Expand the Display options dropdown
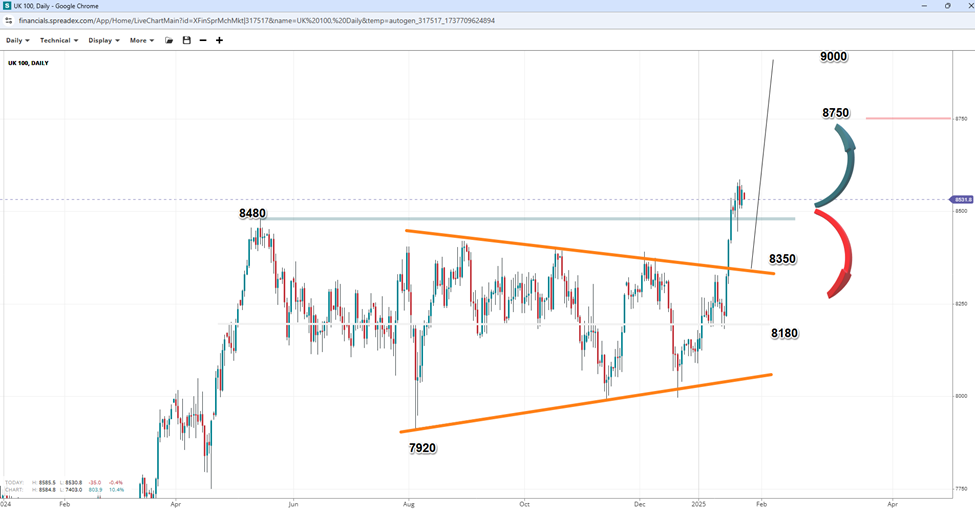 point(104,41)
